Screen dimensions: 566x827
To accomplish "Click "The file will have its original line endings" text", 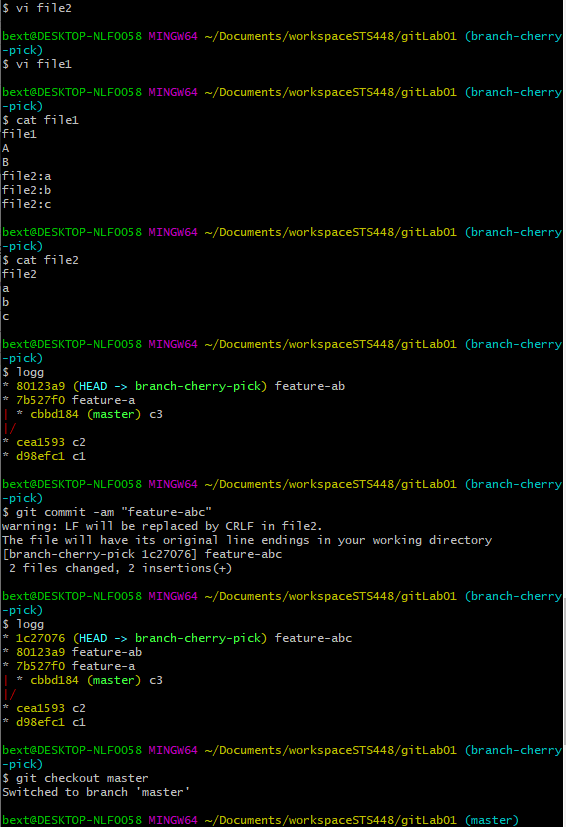I will [x=247, y=540].
